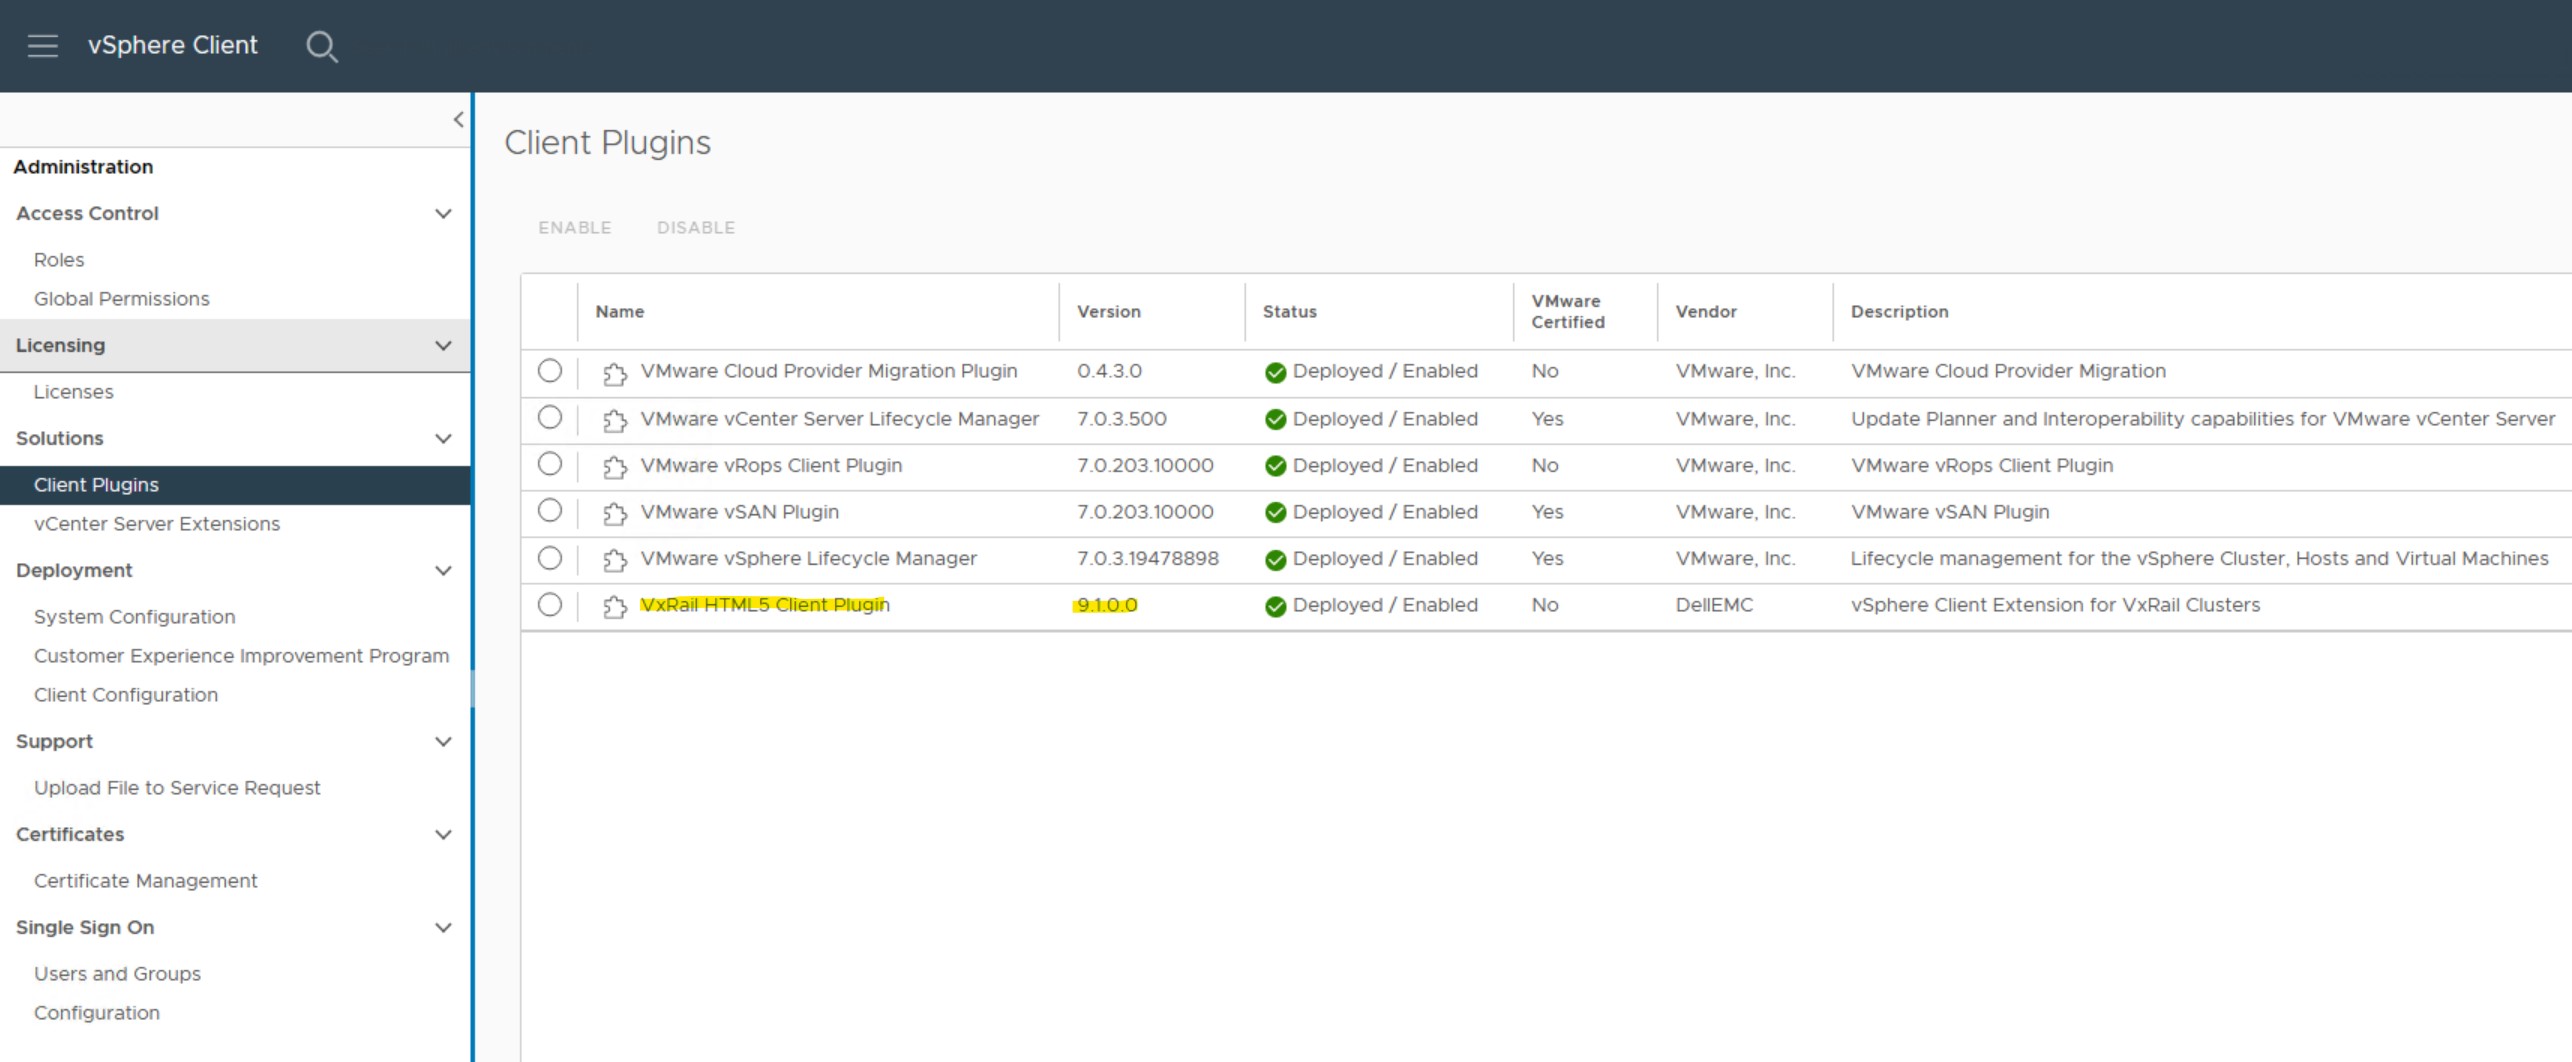Select vCenter Server Extensions in the sidebar
This screenshot has height=1062, width=2572.
pos(156,523)
